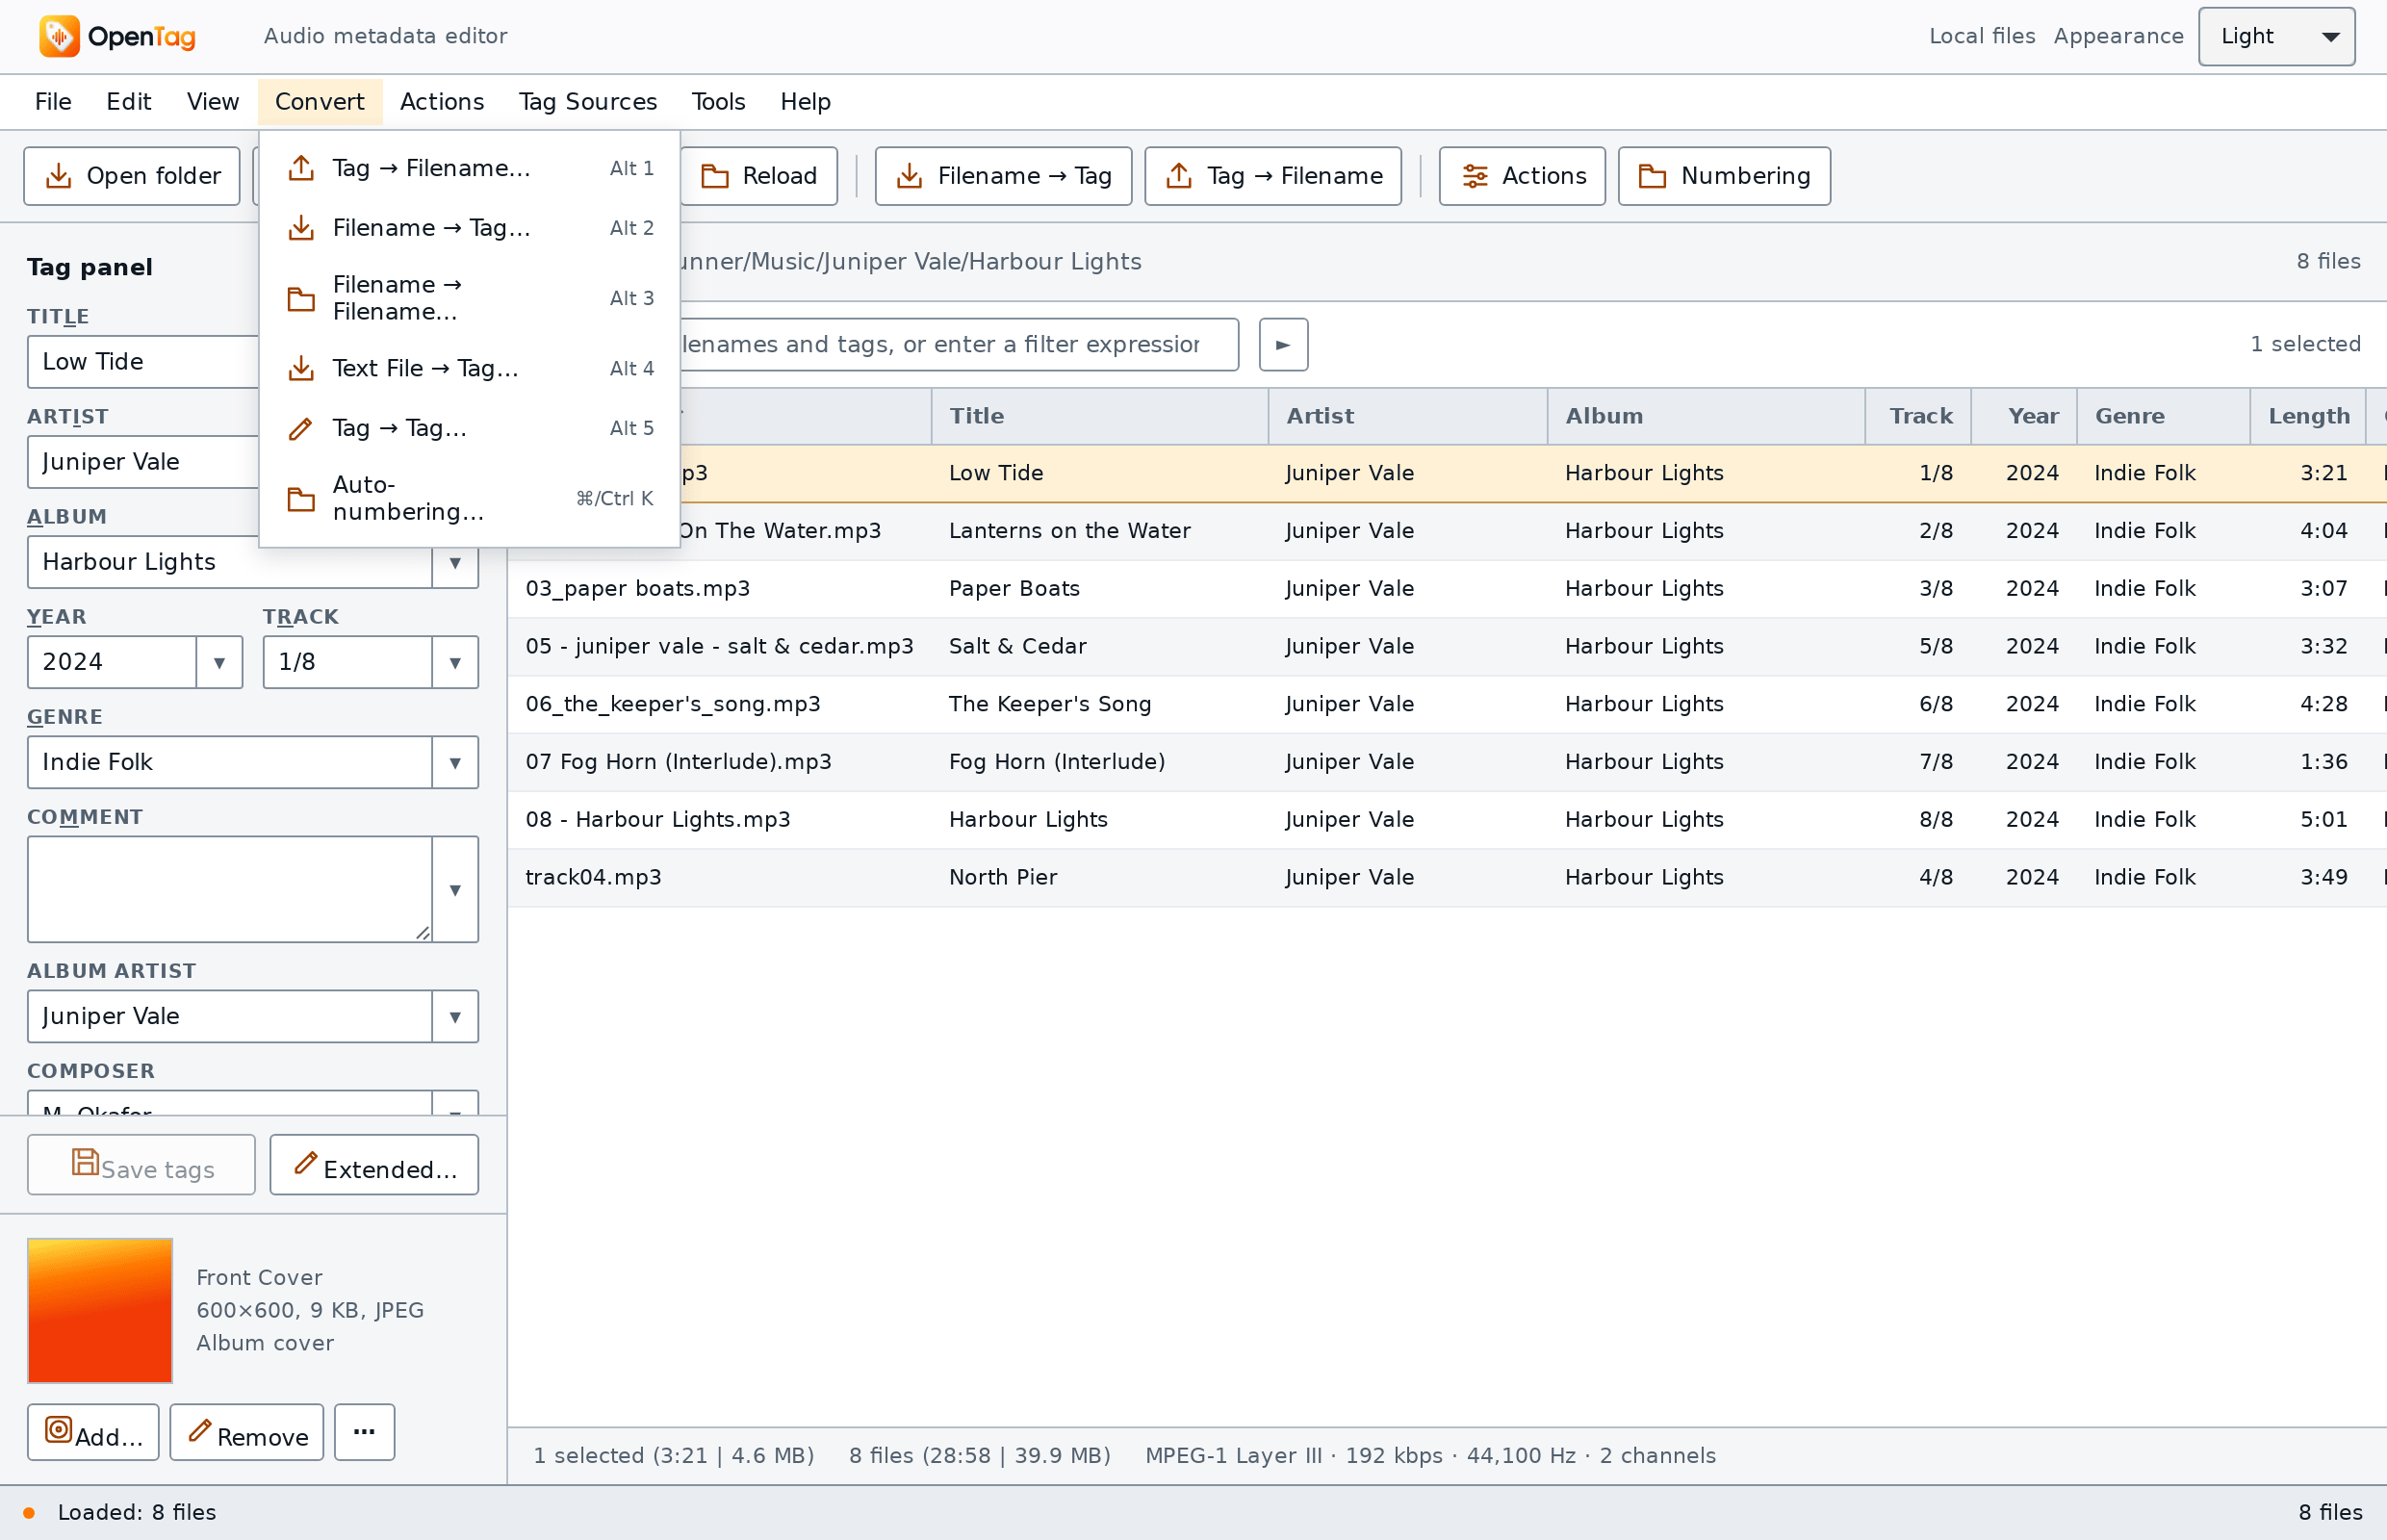
Task: Open the Actions menu in menu bar
Action: [442, 102]
